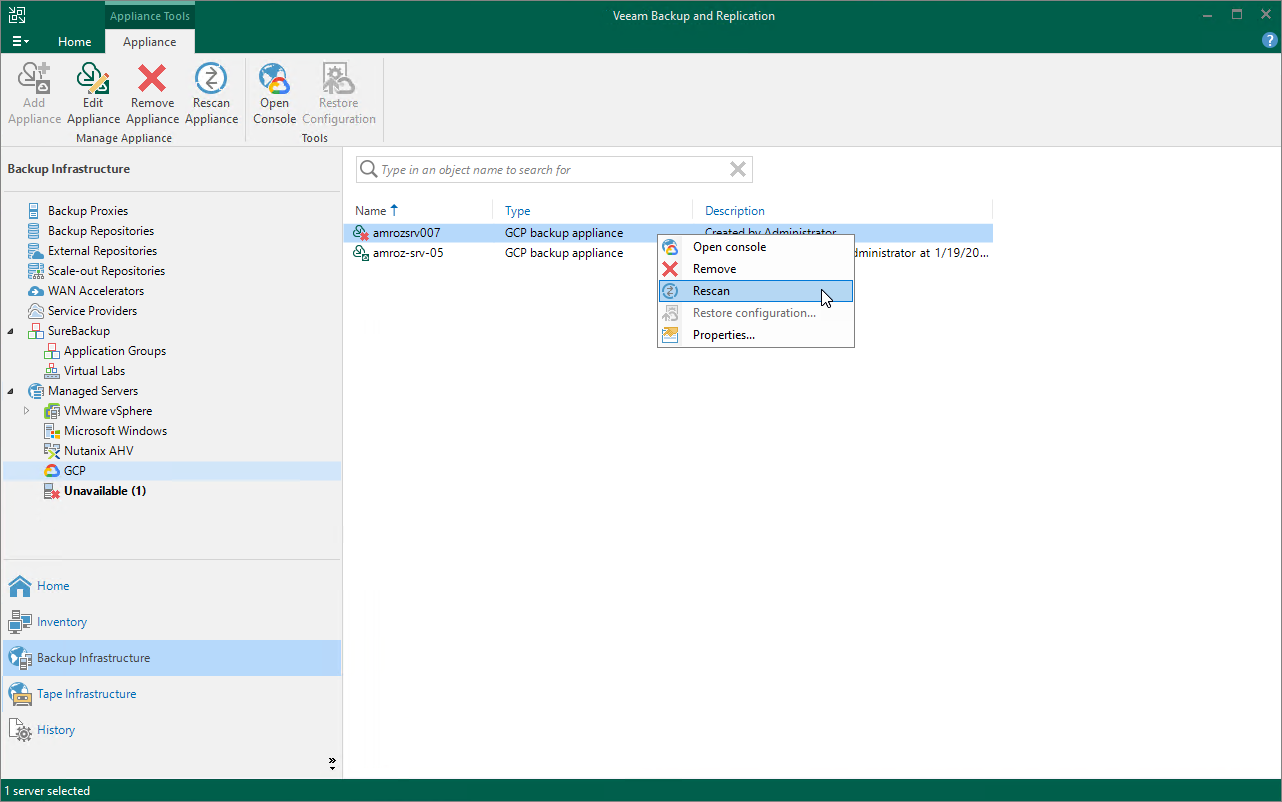Choose Rescan from the context menu

coord(756,291)
